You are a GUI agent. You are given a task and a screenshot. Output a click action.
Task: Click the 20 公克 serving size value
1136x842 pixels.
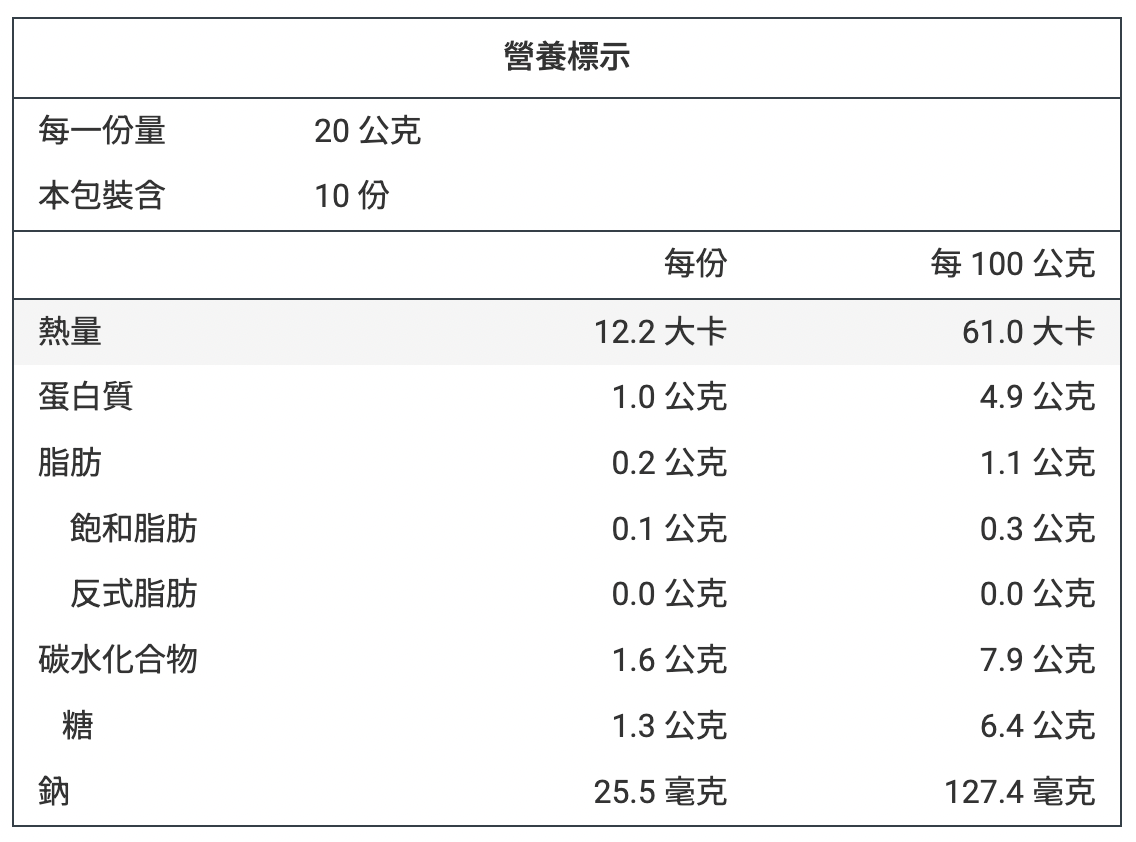[367, 131]
